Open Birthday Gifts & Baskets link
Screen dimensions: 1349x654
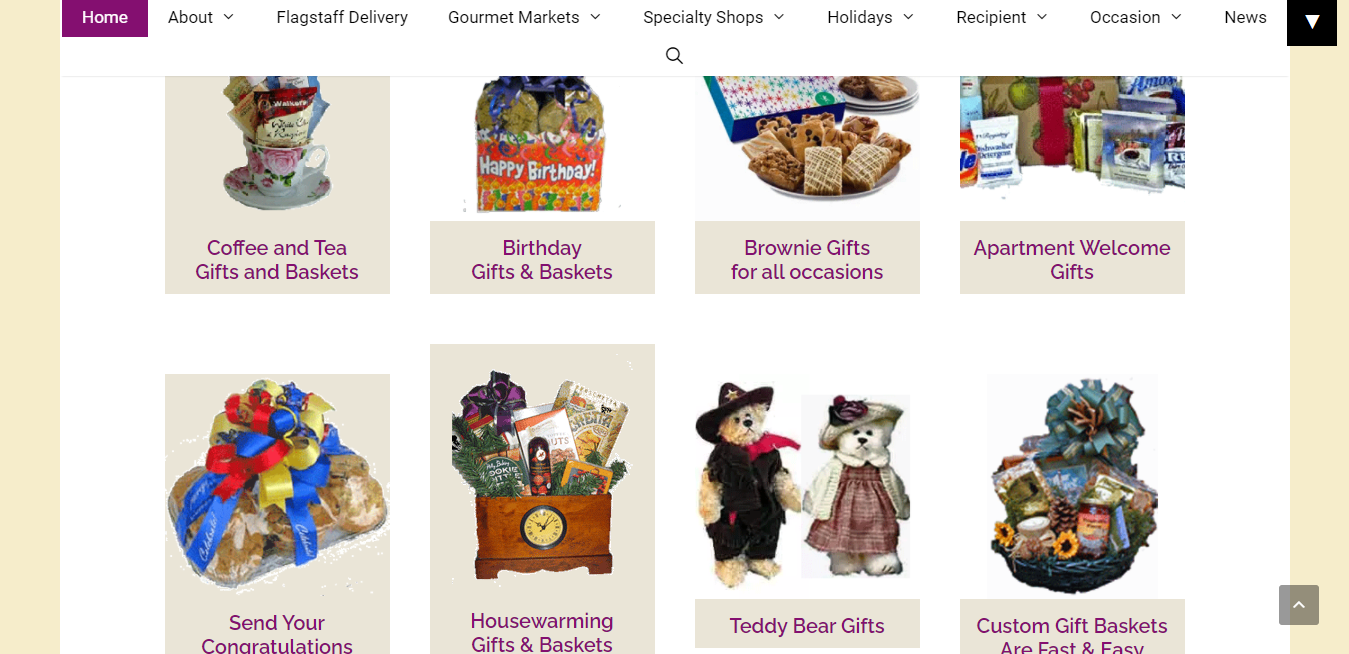(x=542, y=260)
